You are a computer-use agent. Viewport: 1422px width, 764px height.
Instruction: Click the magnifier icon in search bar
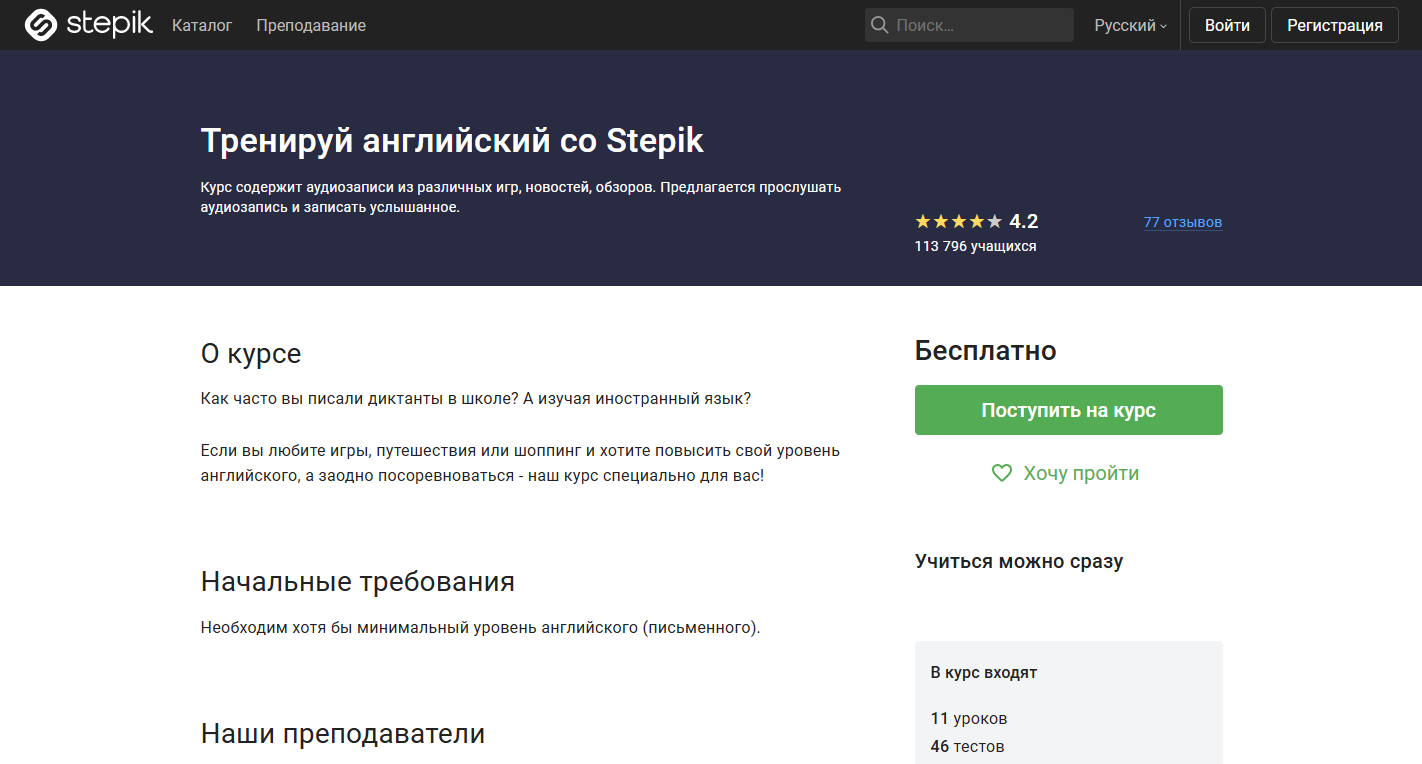[x=880, y=24]
